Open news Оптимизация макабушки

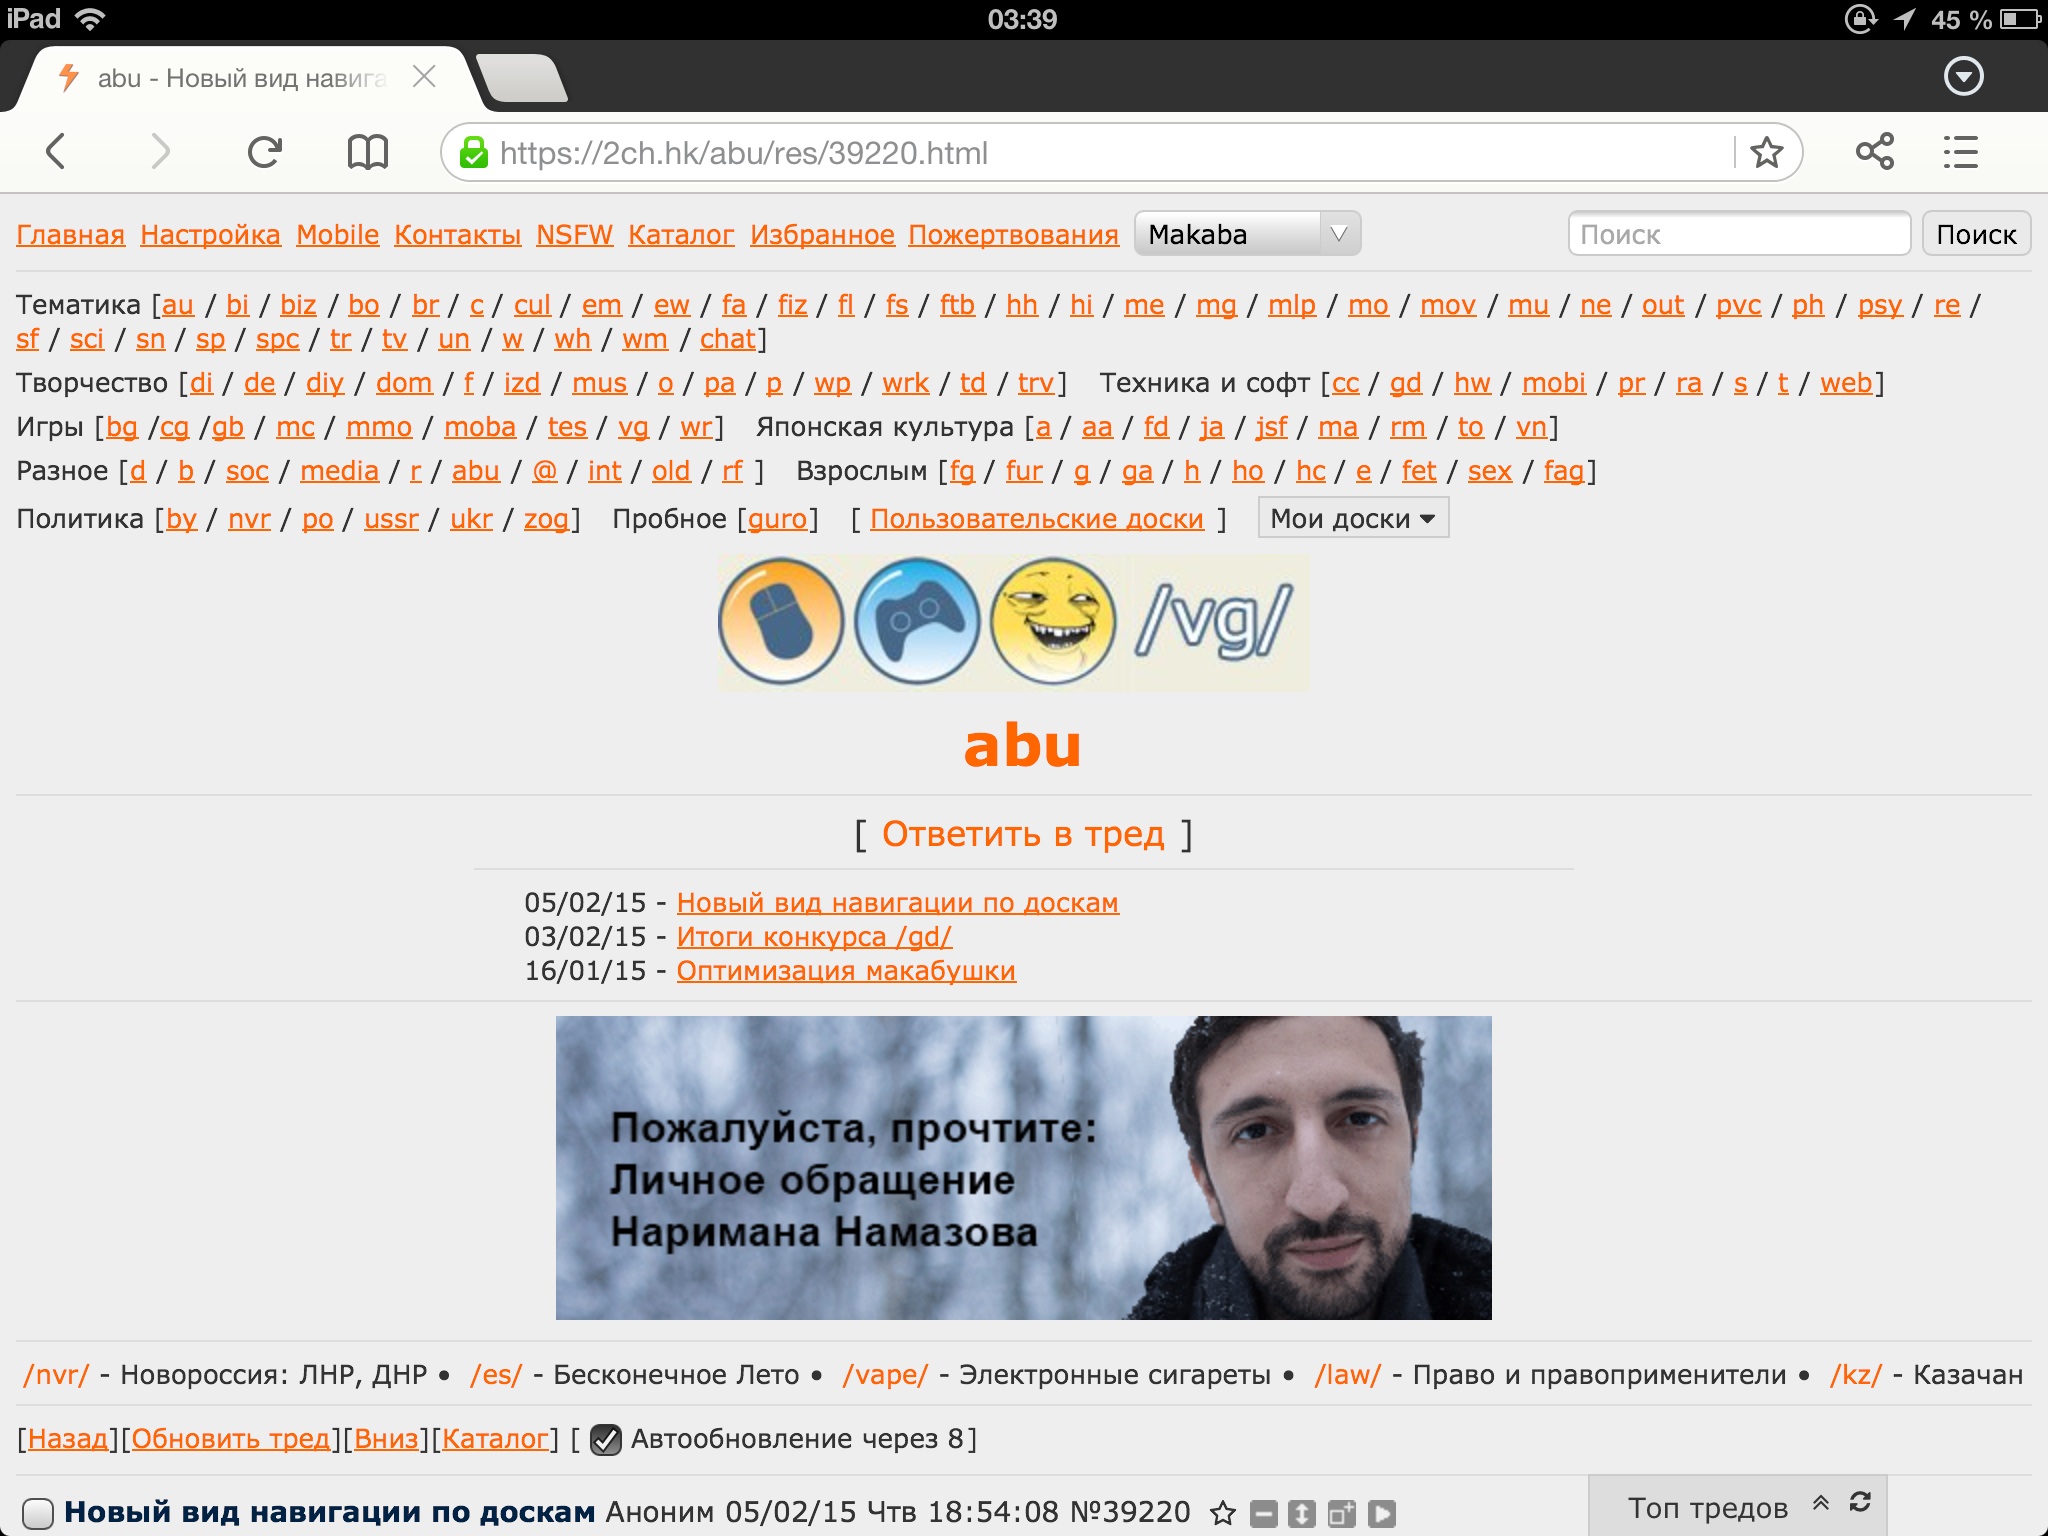[846, 971]
